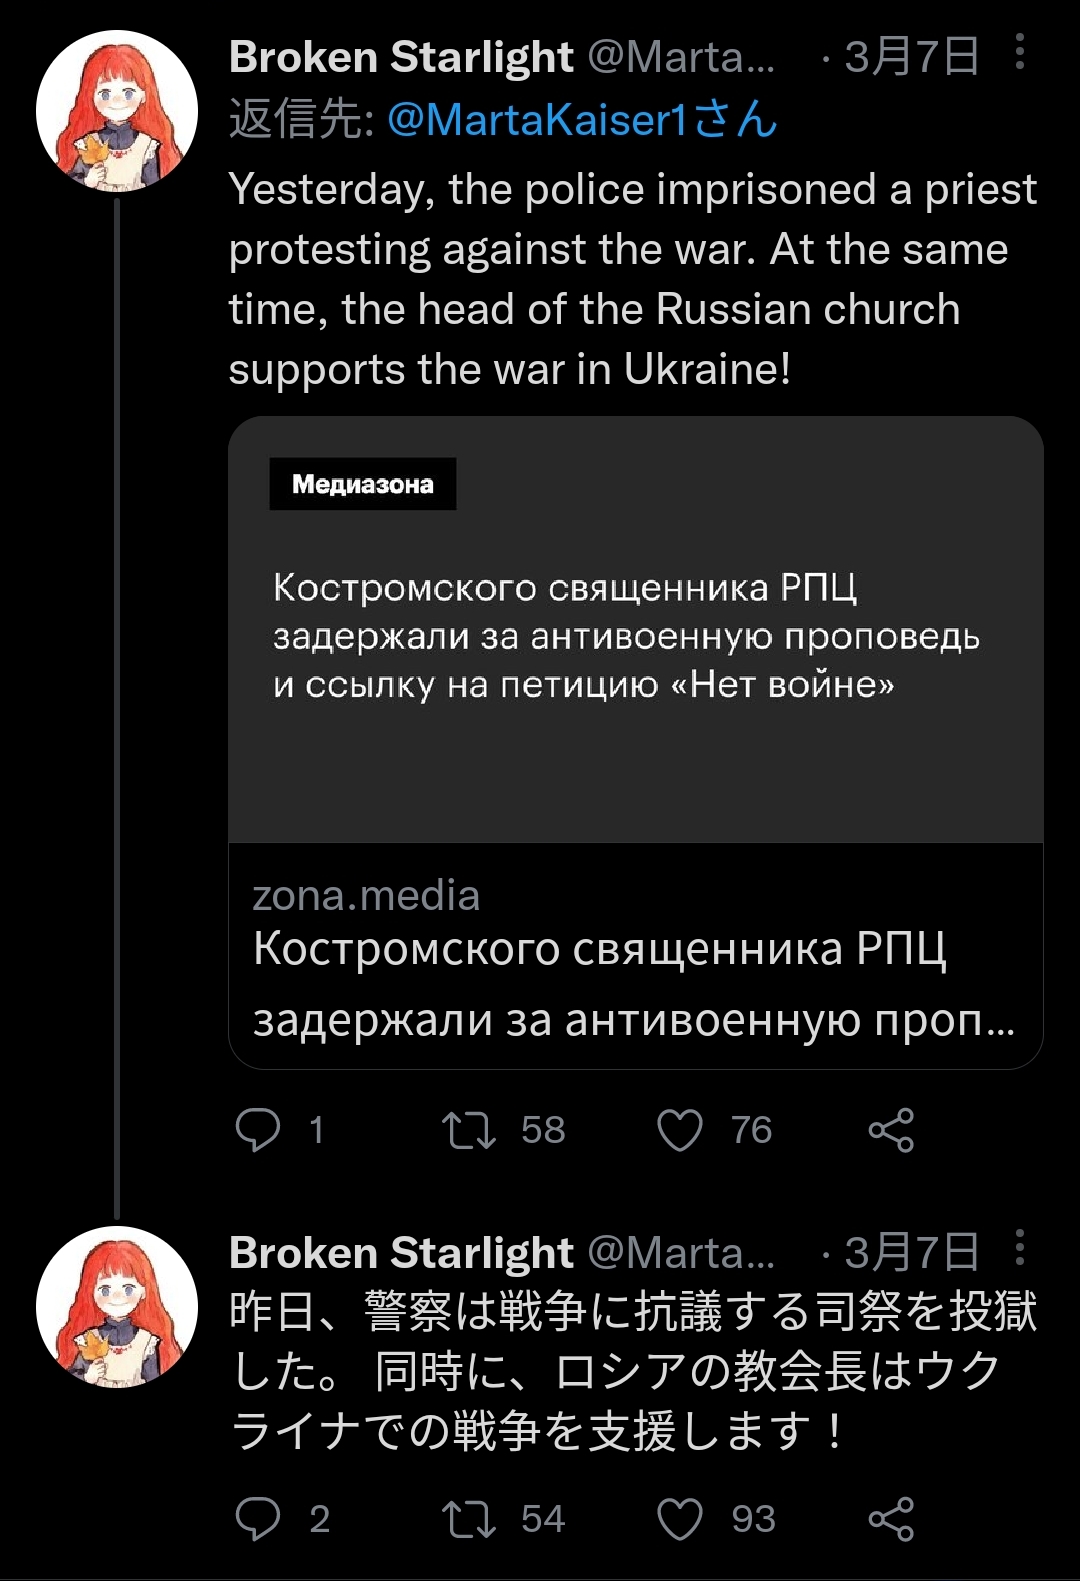This screenshot has height=1581, width=1080.
Task: Open the first tweet's profile avatar
Action: [x=117, y=110]
